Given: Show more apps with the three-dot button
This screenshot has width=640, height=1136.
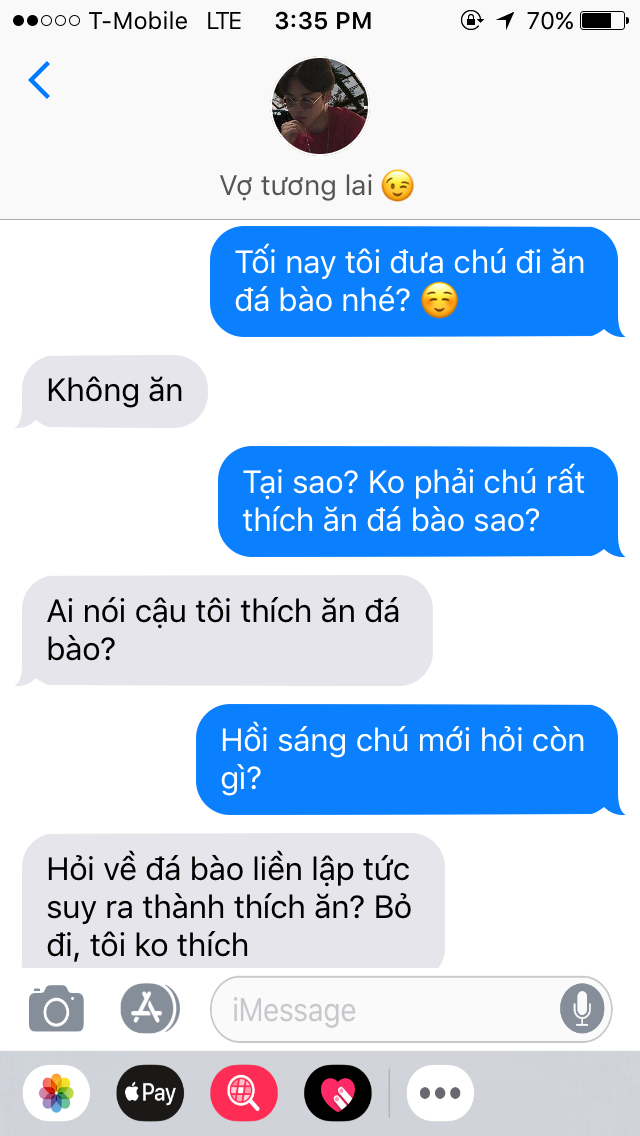Looking at the screenshot, I should click(x=440, y=1093).
